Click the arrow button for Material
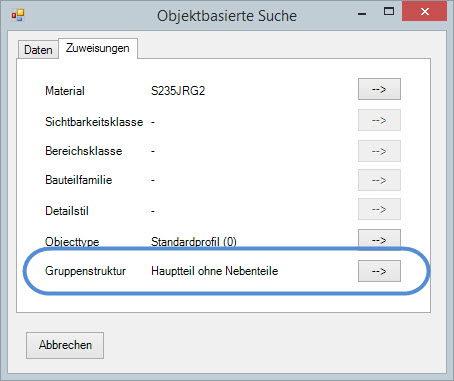This screenshot has height=381, width=454. [x=379, y=89]
